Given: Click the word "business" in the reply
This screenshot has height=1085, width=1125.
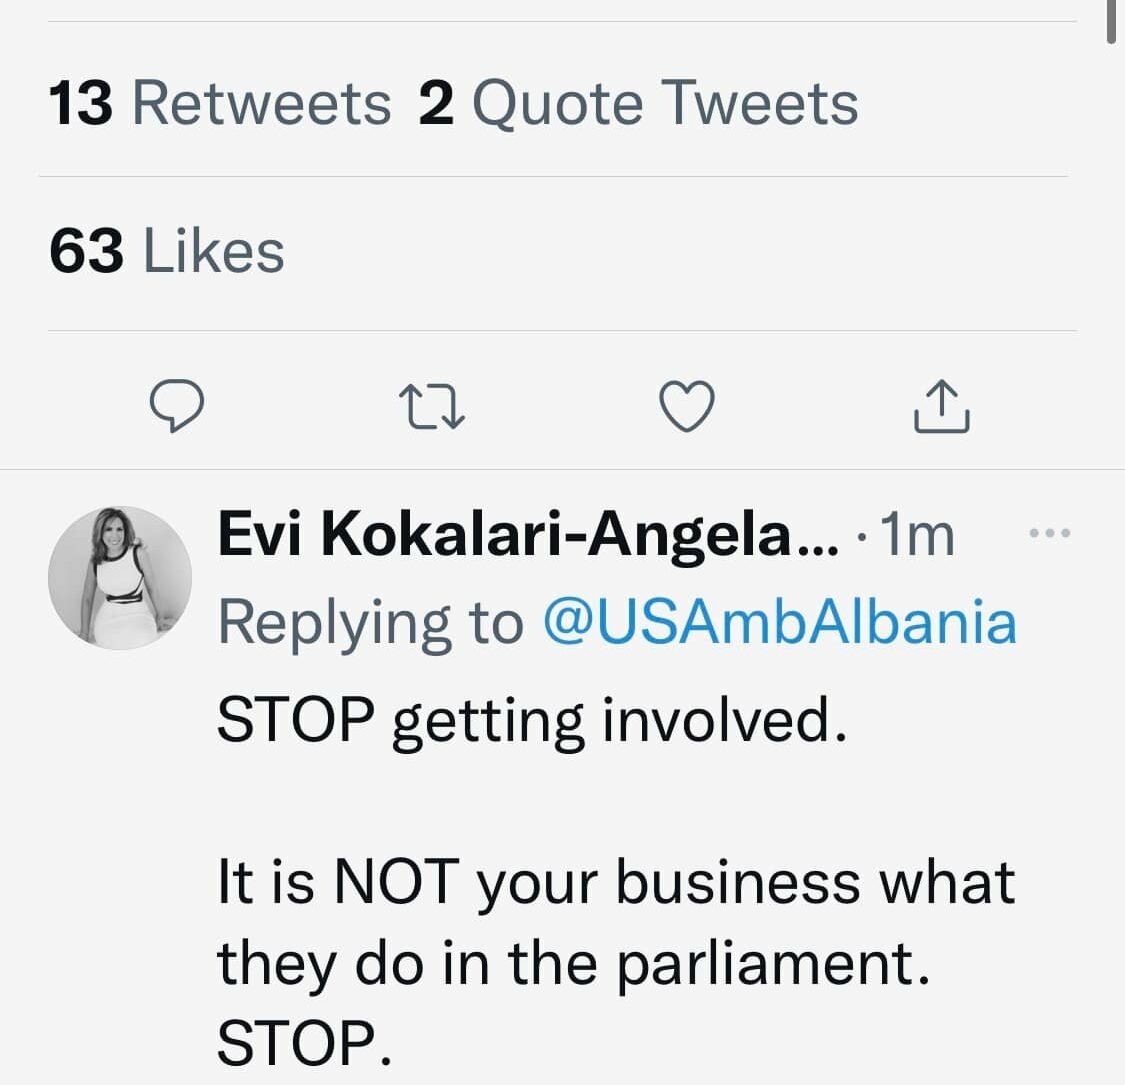Looking at the screenshot, I should (737, 883).
